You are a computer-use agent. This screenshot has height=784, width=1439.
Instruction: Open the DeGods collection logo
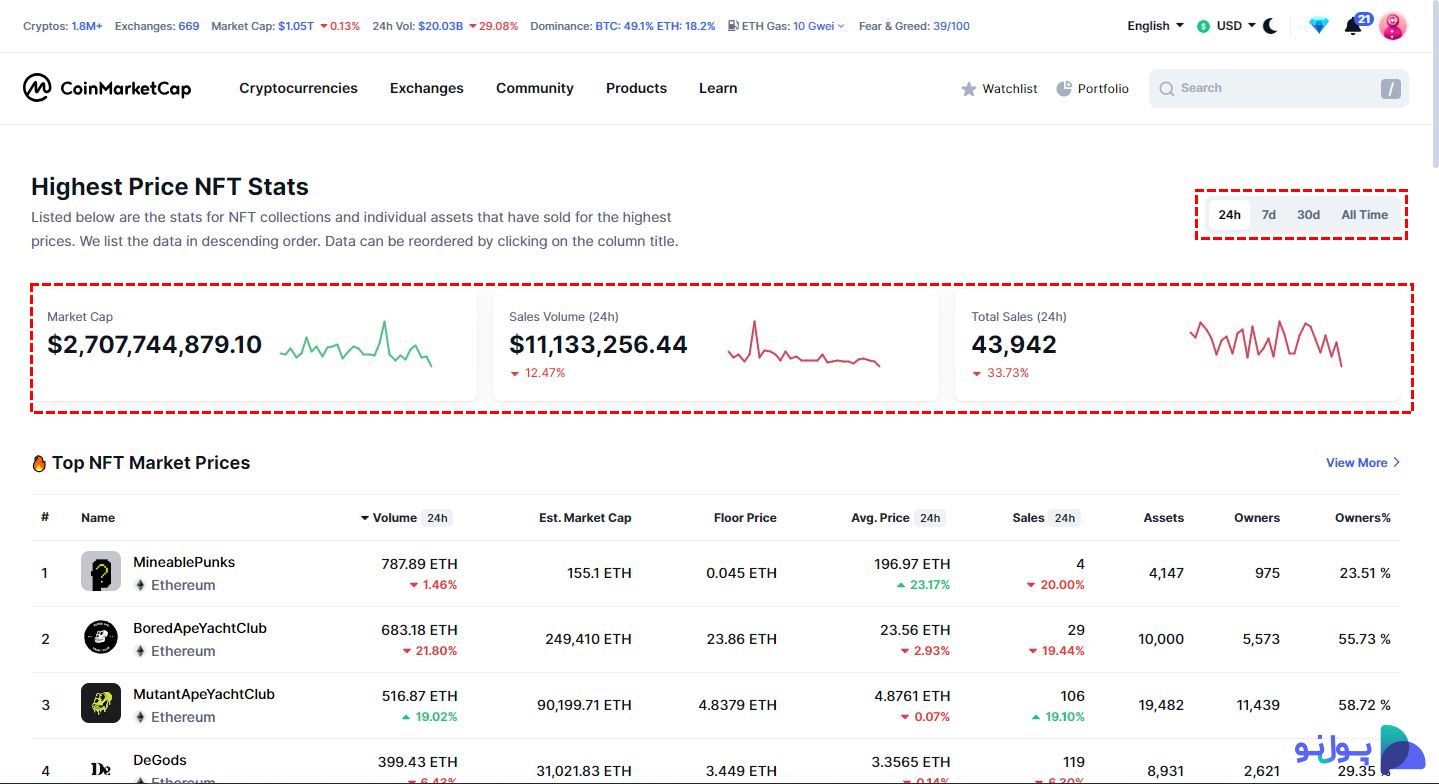point(101,768)
